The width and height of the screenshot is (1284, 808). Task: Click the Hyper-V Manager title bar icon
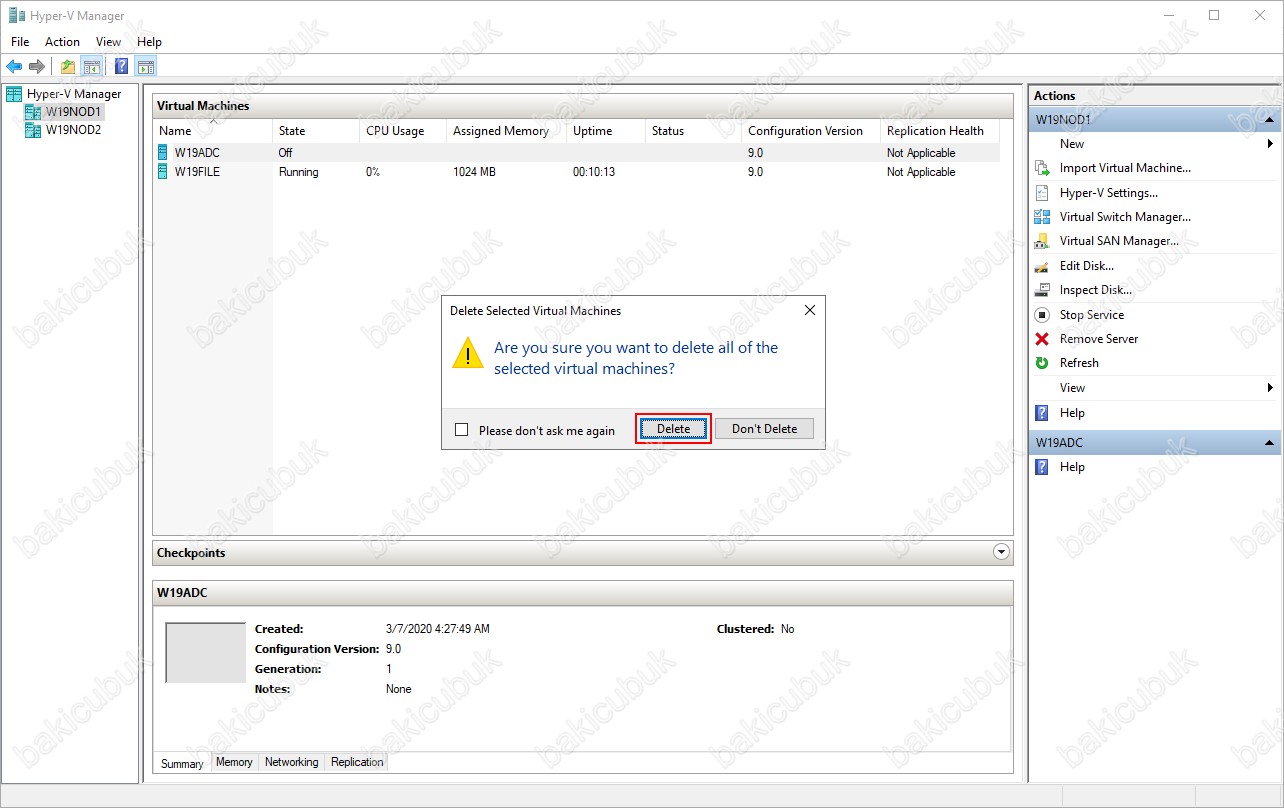pos(17,15)
